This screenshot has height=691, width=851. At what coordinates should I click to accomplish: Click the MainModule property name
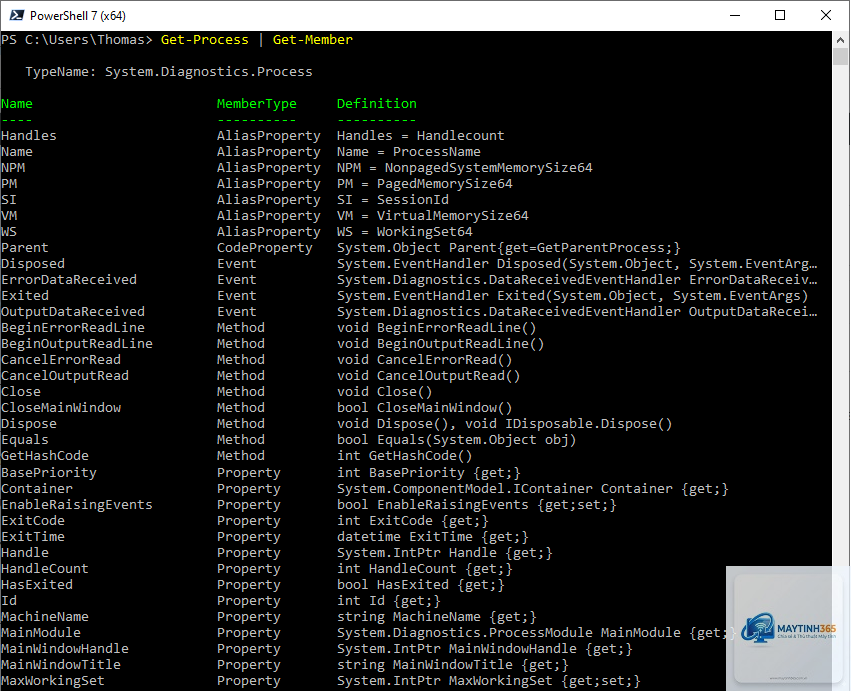[41, 633]
